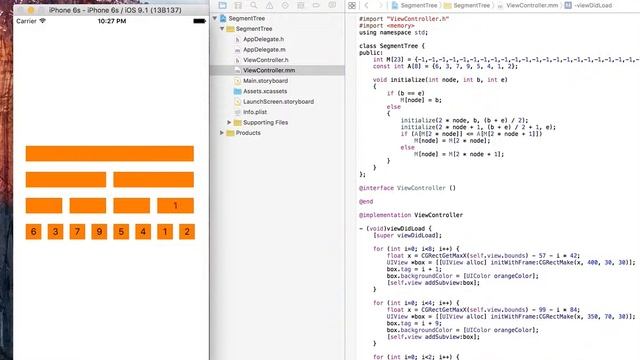The image size is (640, 360).
Task: Open the Project navigator folder icon
Action: click(x=222, y=5)
